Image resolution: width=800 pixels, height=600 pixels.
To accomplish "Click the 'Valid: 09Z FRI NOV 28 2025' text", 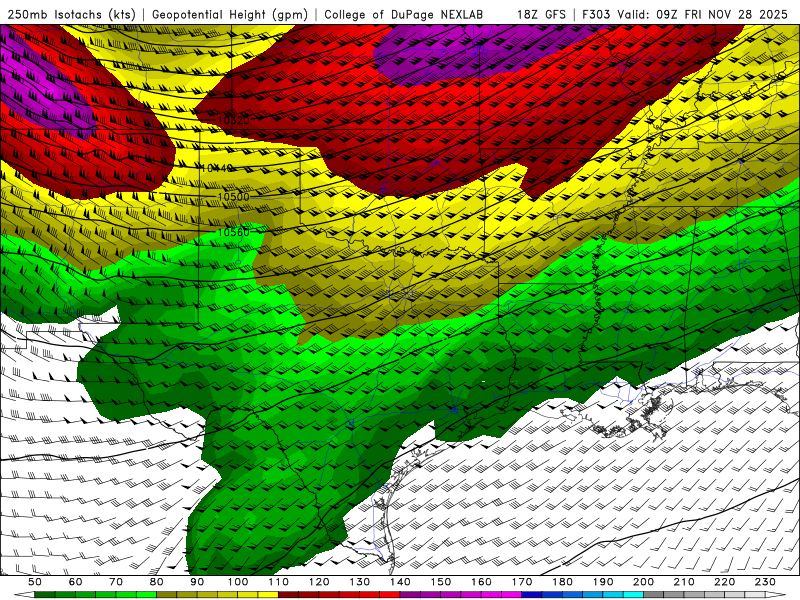I will 703,15.
